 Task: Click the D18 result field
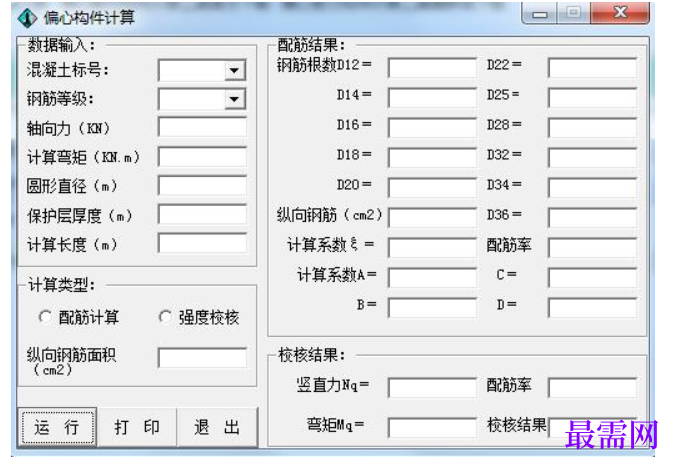click(x=433, y=158)
